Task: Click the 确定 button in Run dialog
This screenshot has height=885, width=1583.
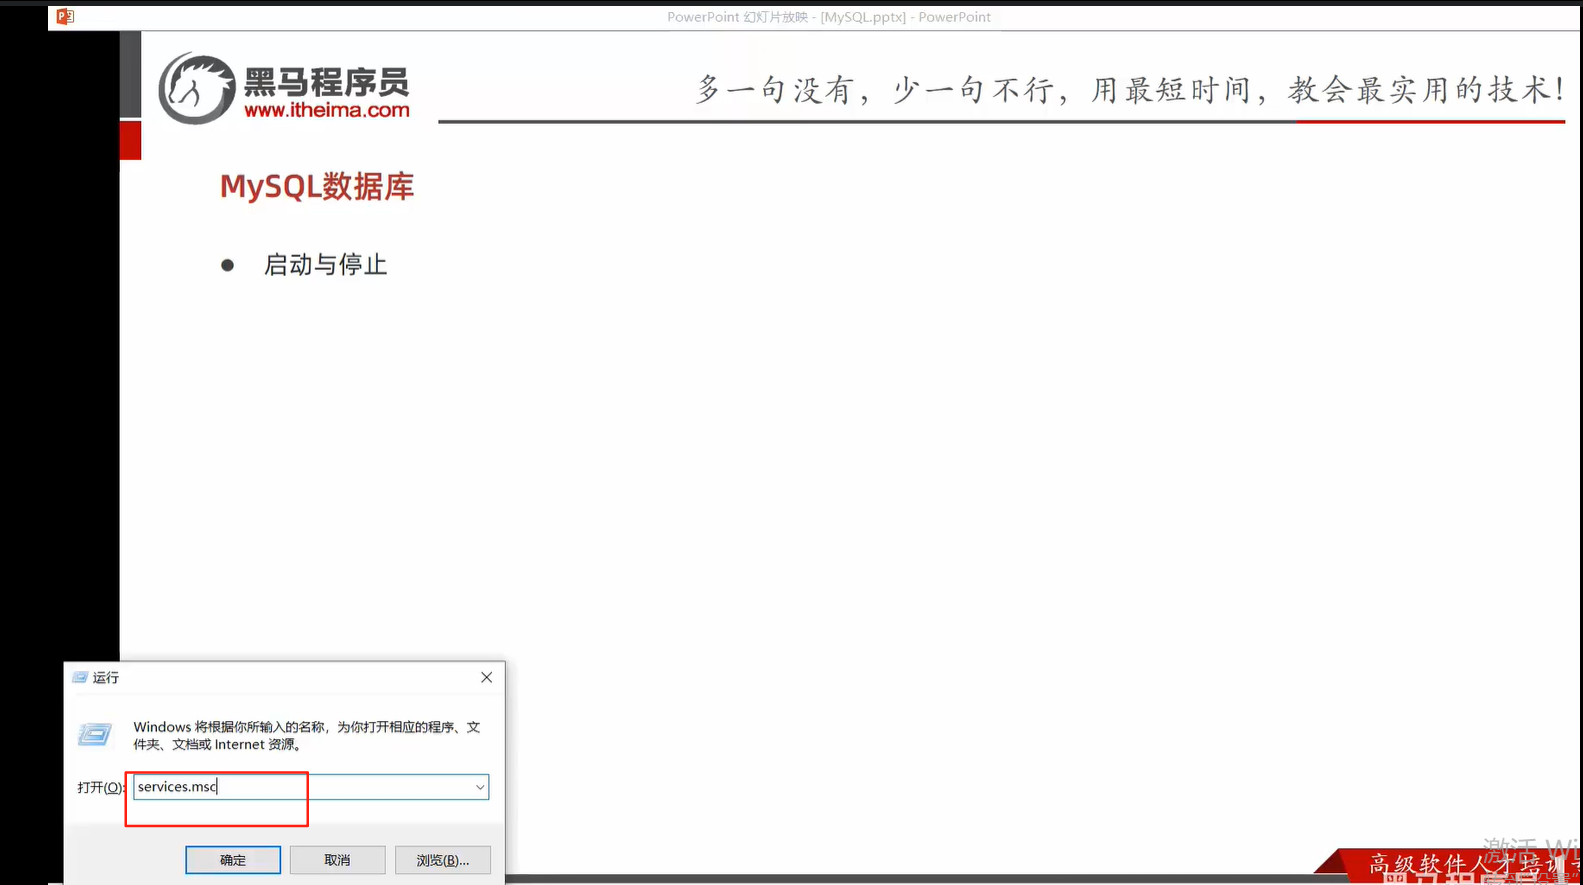Action: [x=233, y=860]
